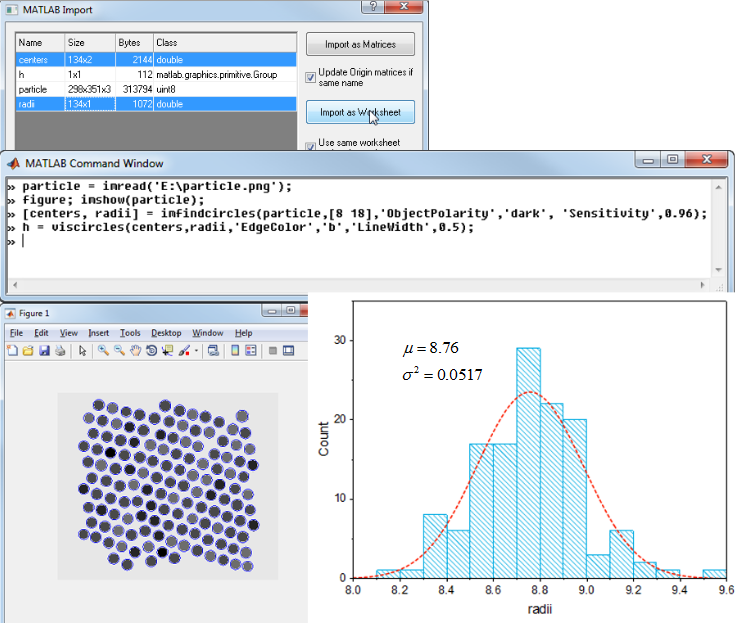Click the Name column header
753x623 pixels.
tap(40, 44)
